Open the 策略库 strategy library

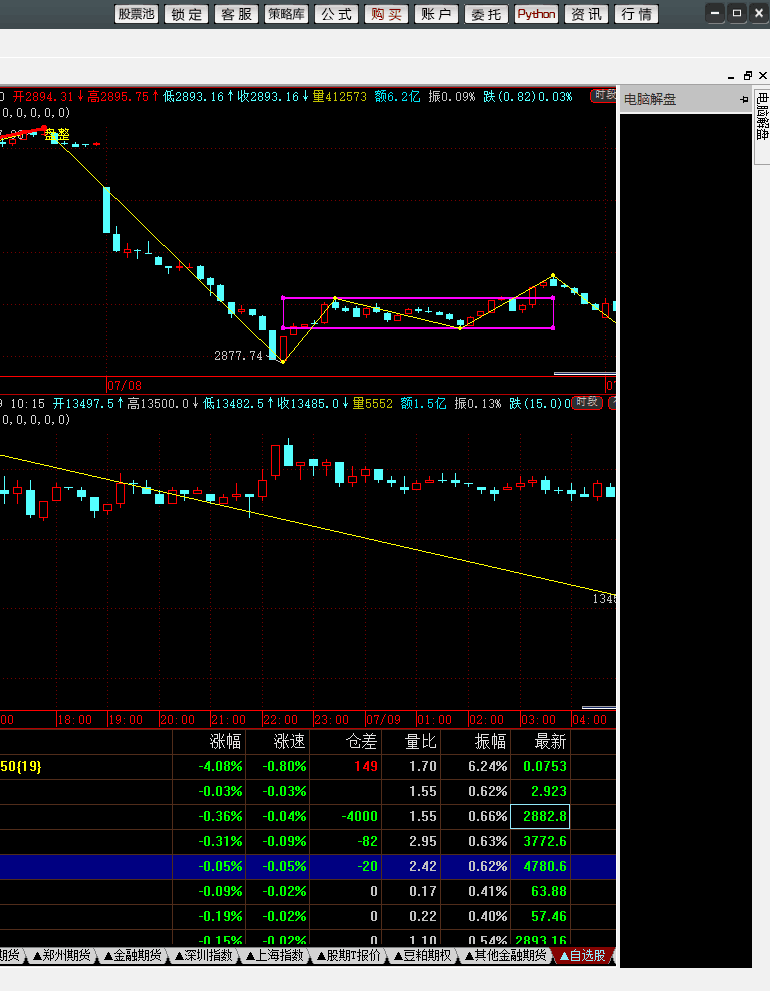click(286, 14)
